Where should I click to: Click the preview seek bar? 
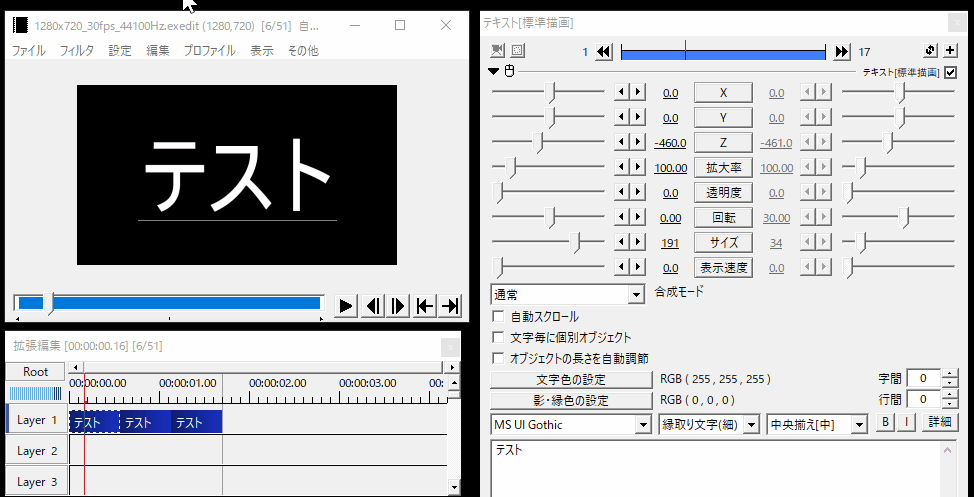pos(169,303)
